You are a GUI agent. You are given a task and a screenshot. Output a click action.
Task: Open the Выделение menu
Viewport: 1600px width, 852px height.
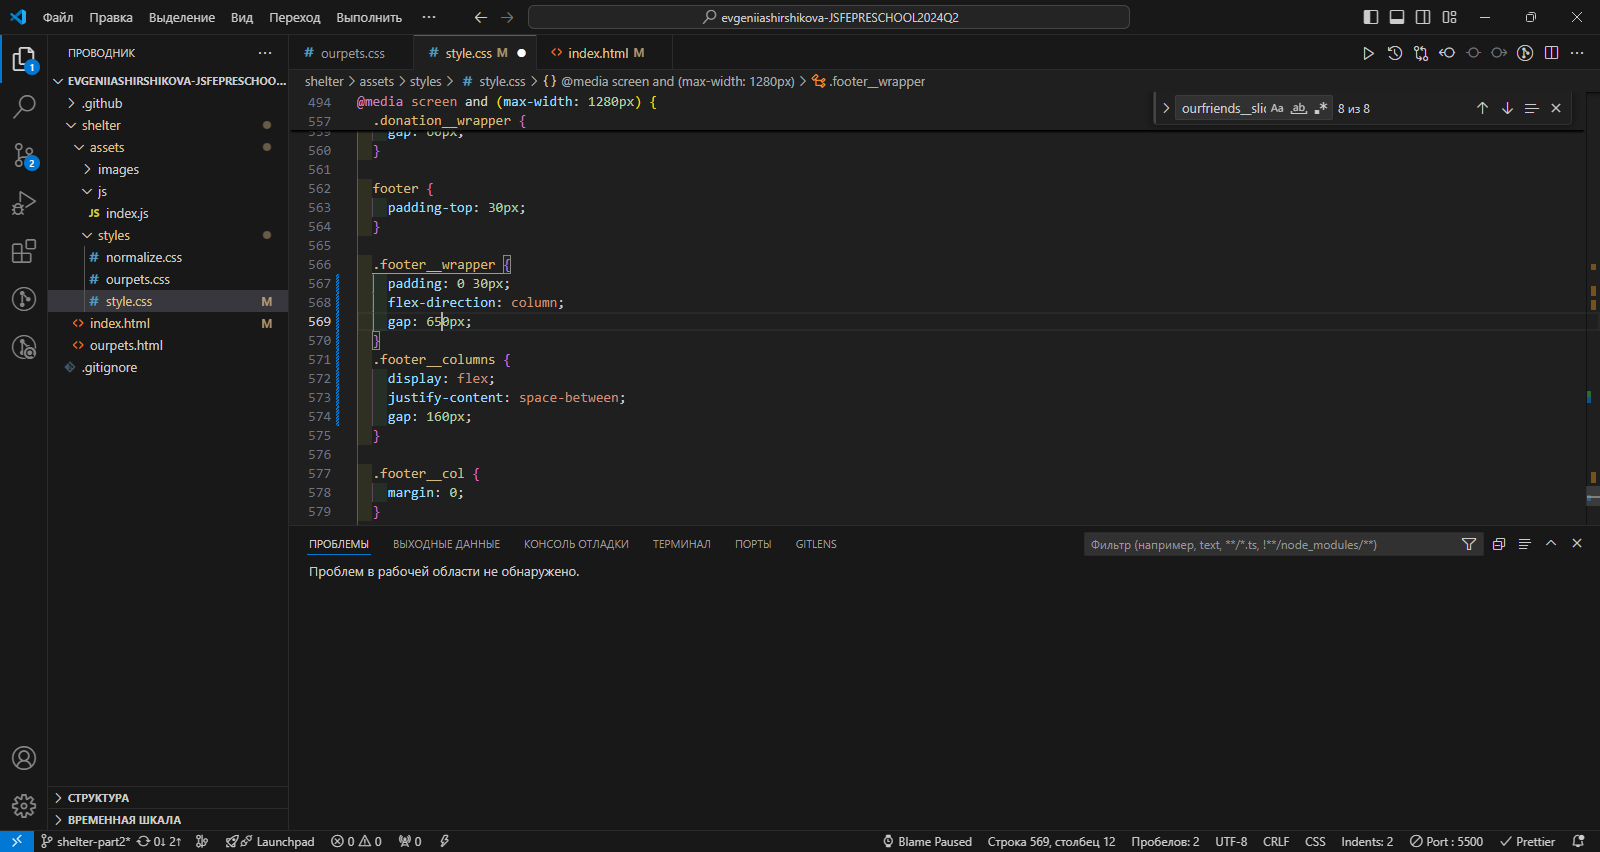182,17
